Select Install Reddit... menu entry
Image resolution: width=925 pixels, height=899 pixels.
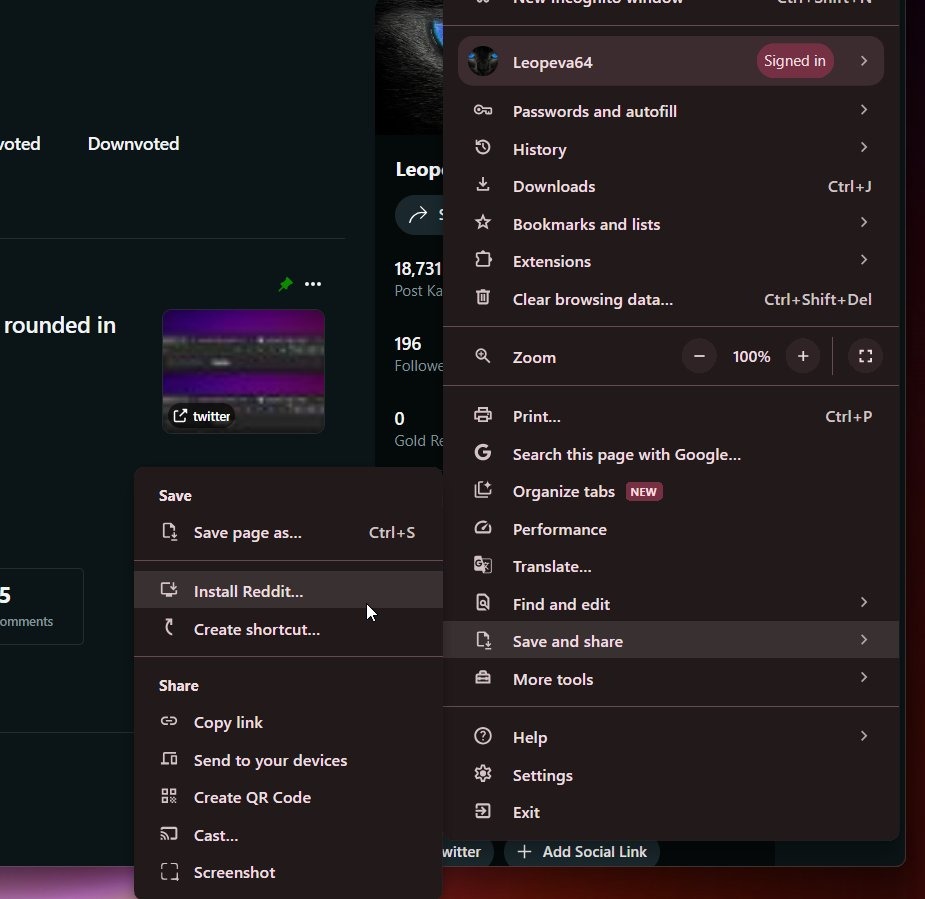tap(288, 590)
